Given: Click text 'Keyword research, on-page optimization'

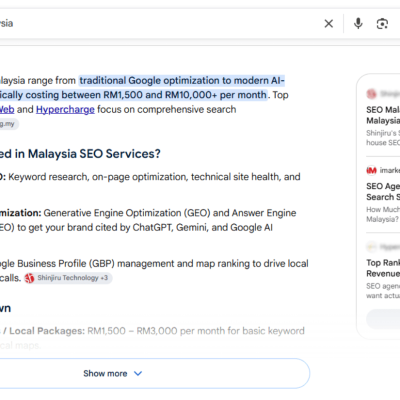Looking at the screenshot, I should pos(98,177).
